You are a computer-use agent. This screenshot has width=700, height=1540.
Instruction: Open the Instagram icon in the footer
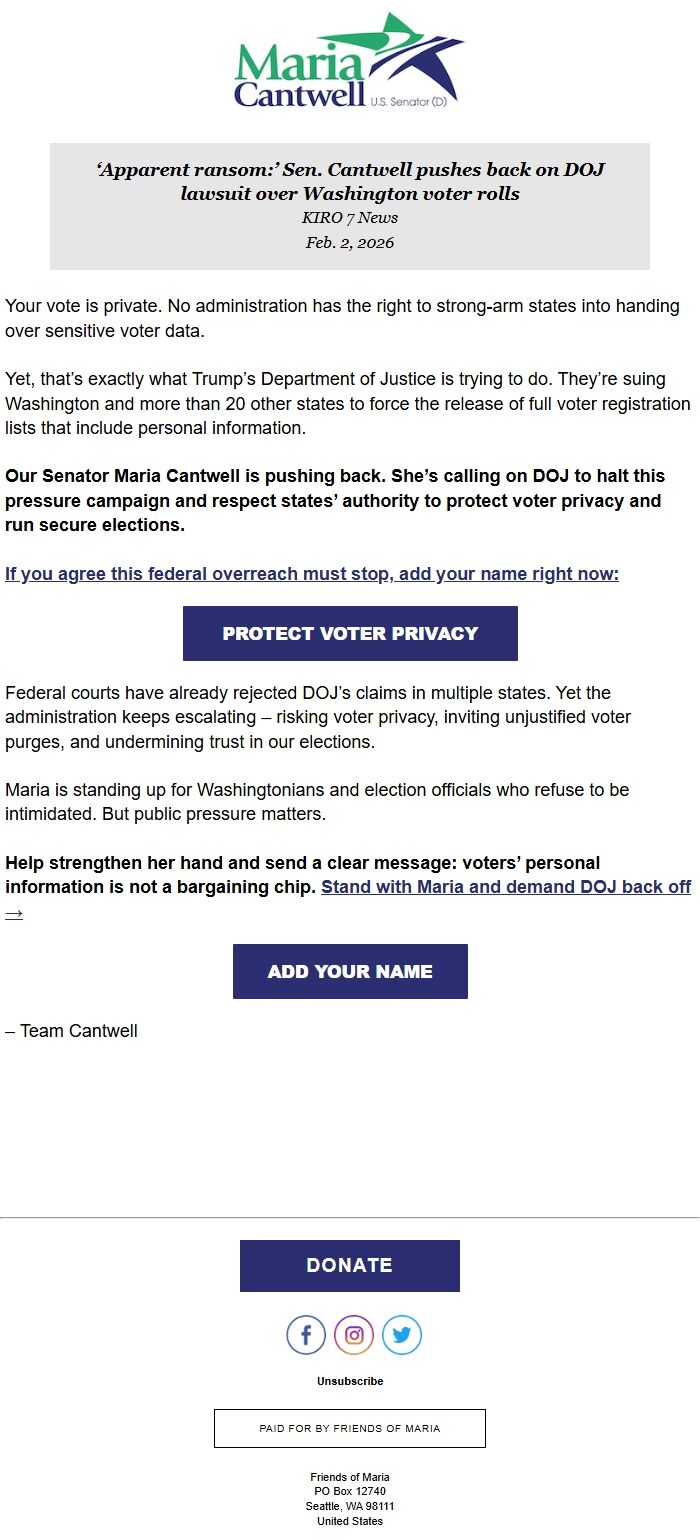pyautogui.click(x=350, y=1334)
